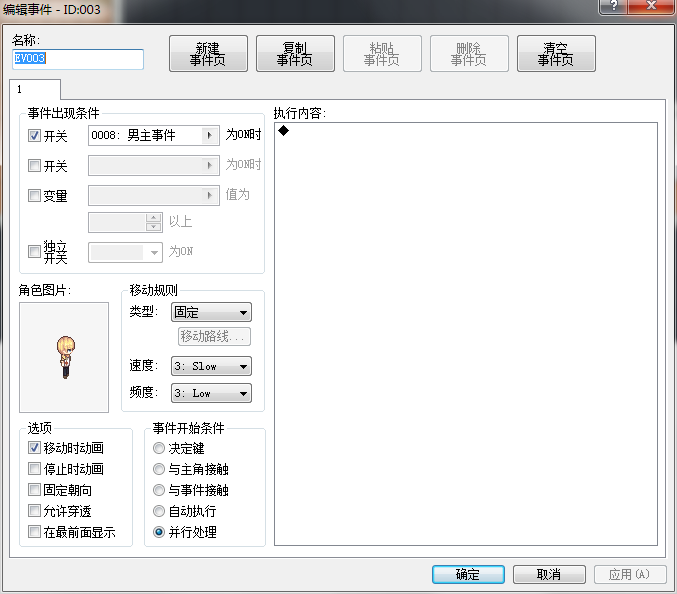Select the 自动执行 trigger radio button
The image size is (677, 594).
click(159, 511)
